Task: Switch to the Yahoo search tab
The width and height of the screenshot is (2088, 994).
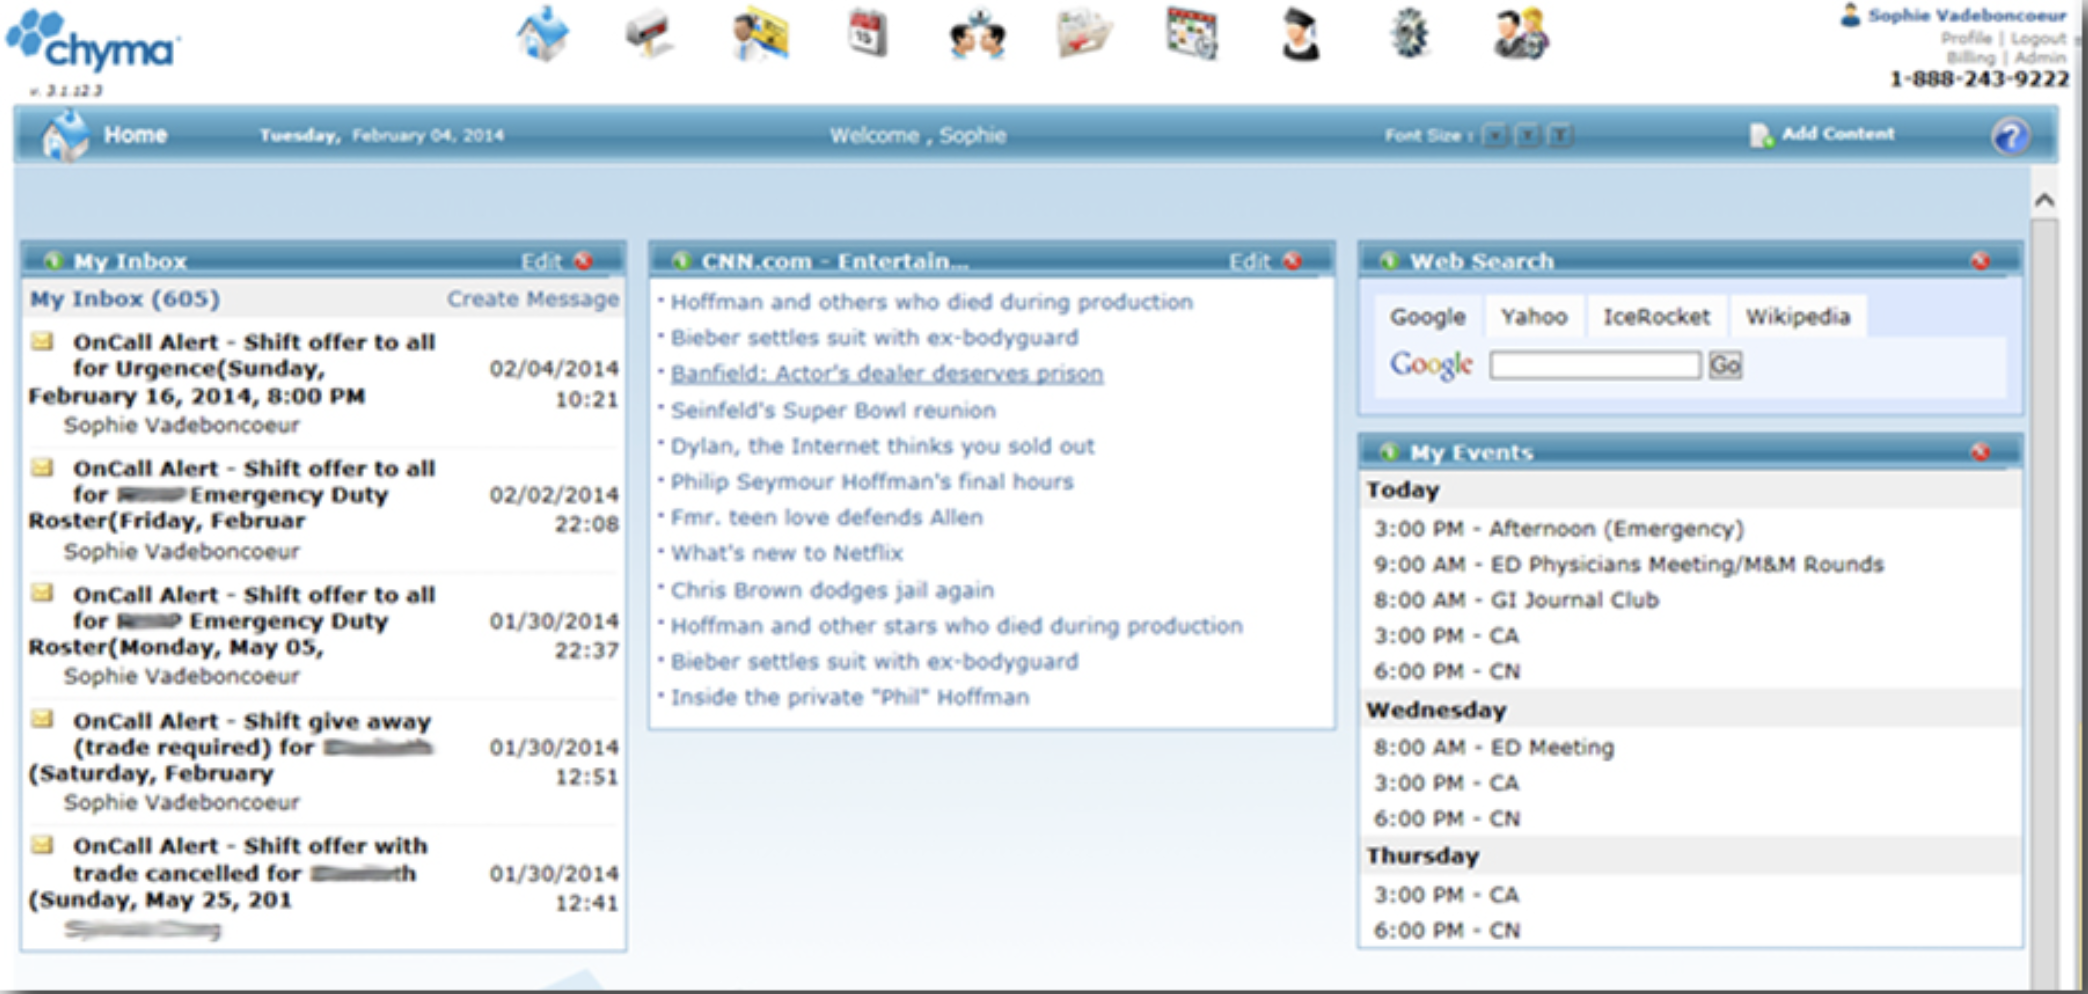Action: [x=1534, y=317]
